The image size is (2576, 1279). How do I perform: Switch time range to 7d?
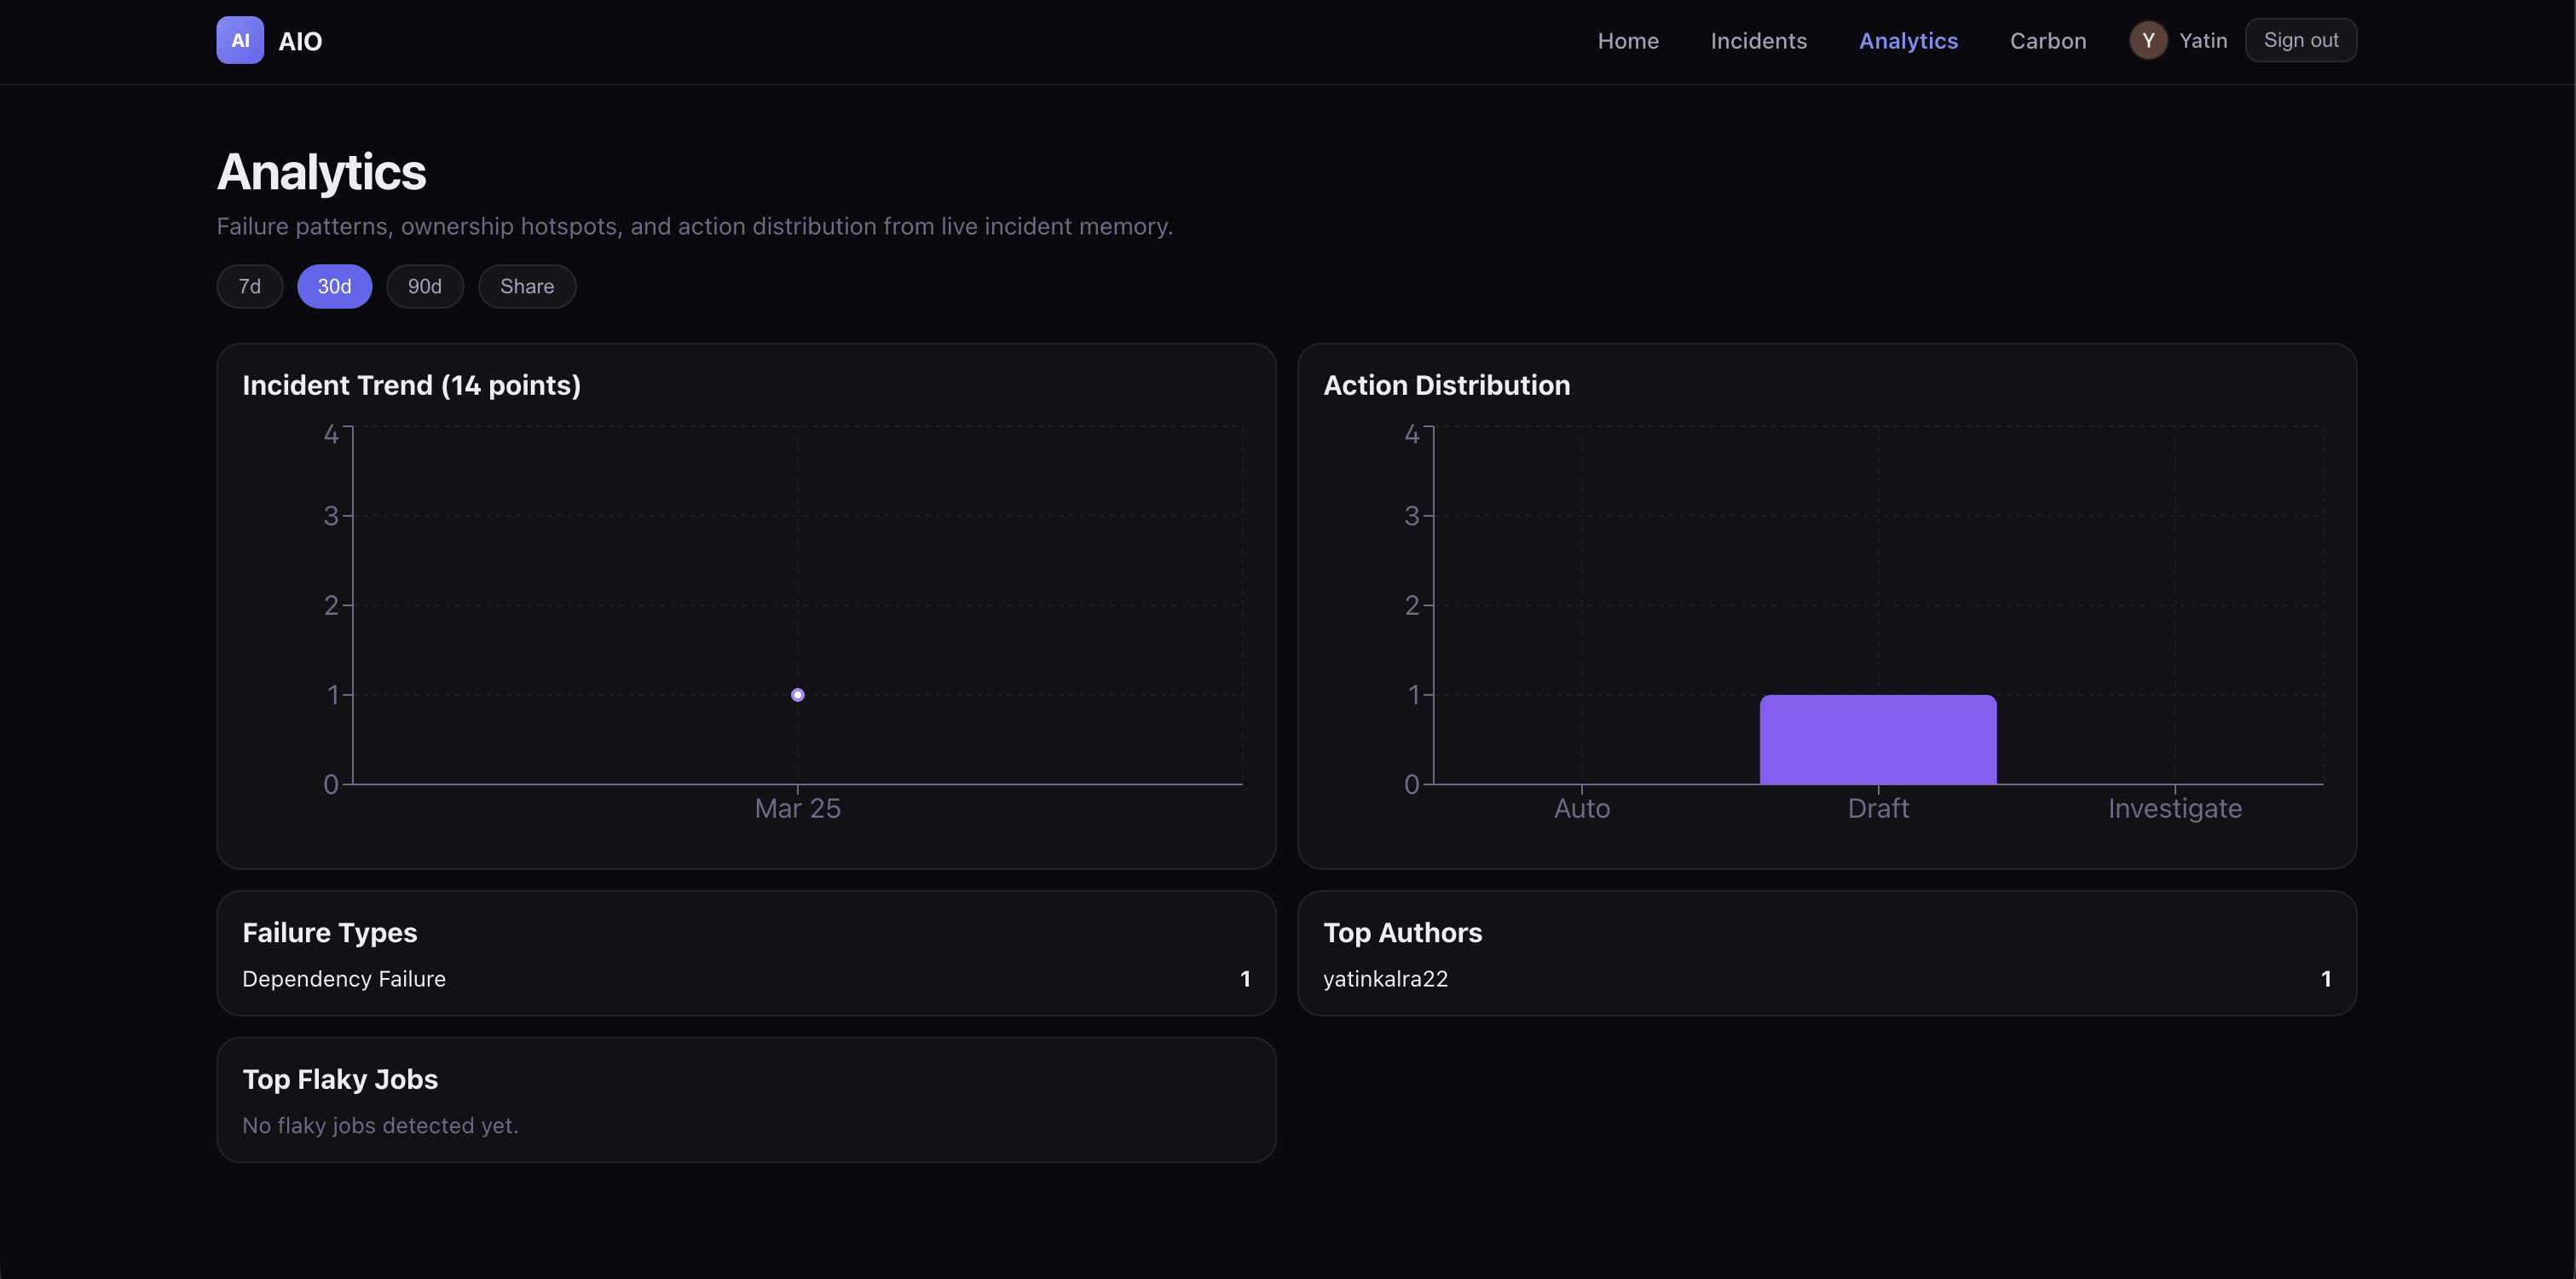point(249,286)
